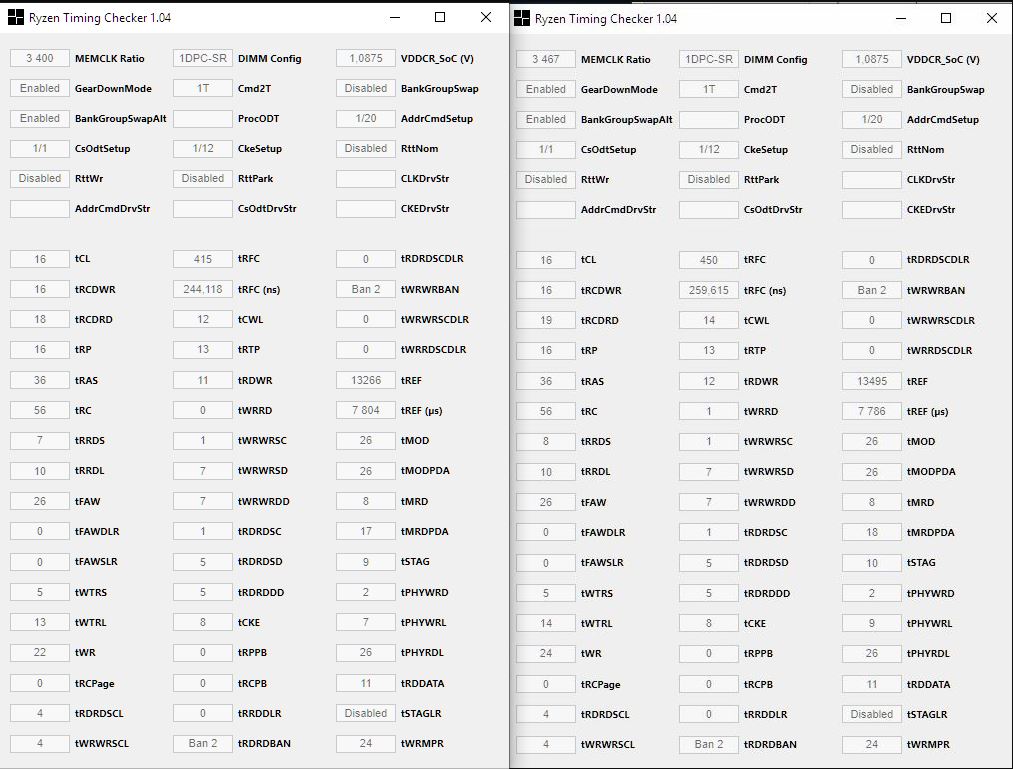Minimize the right Ryzen Timing Checker window
This screenshot has height=769, width=1013.
click(x=901, y=19)
